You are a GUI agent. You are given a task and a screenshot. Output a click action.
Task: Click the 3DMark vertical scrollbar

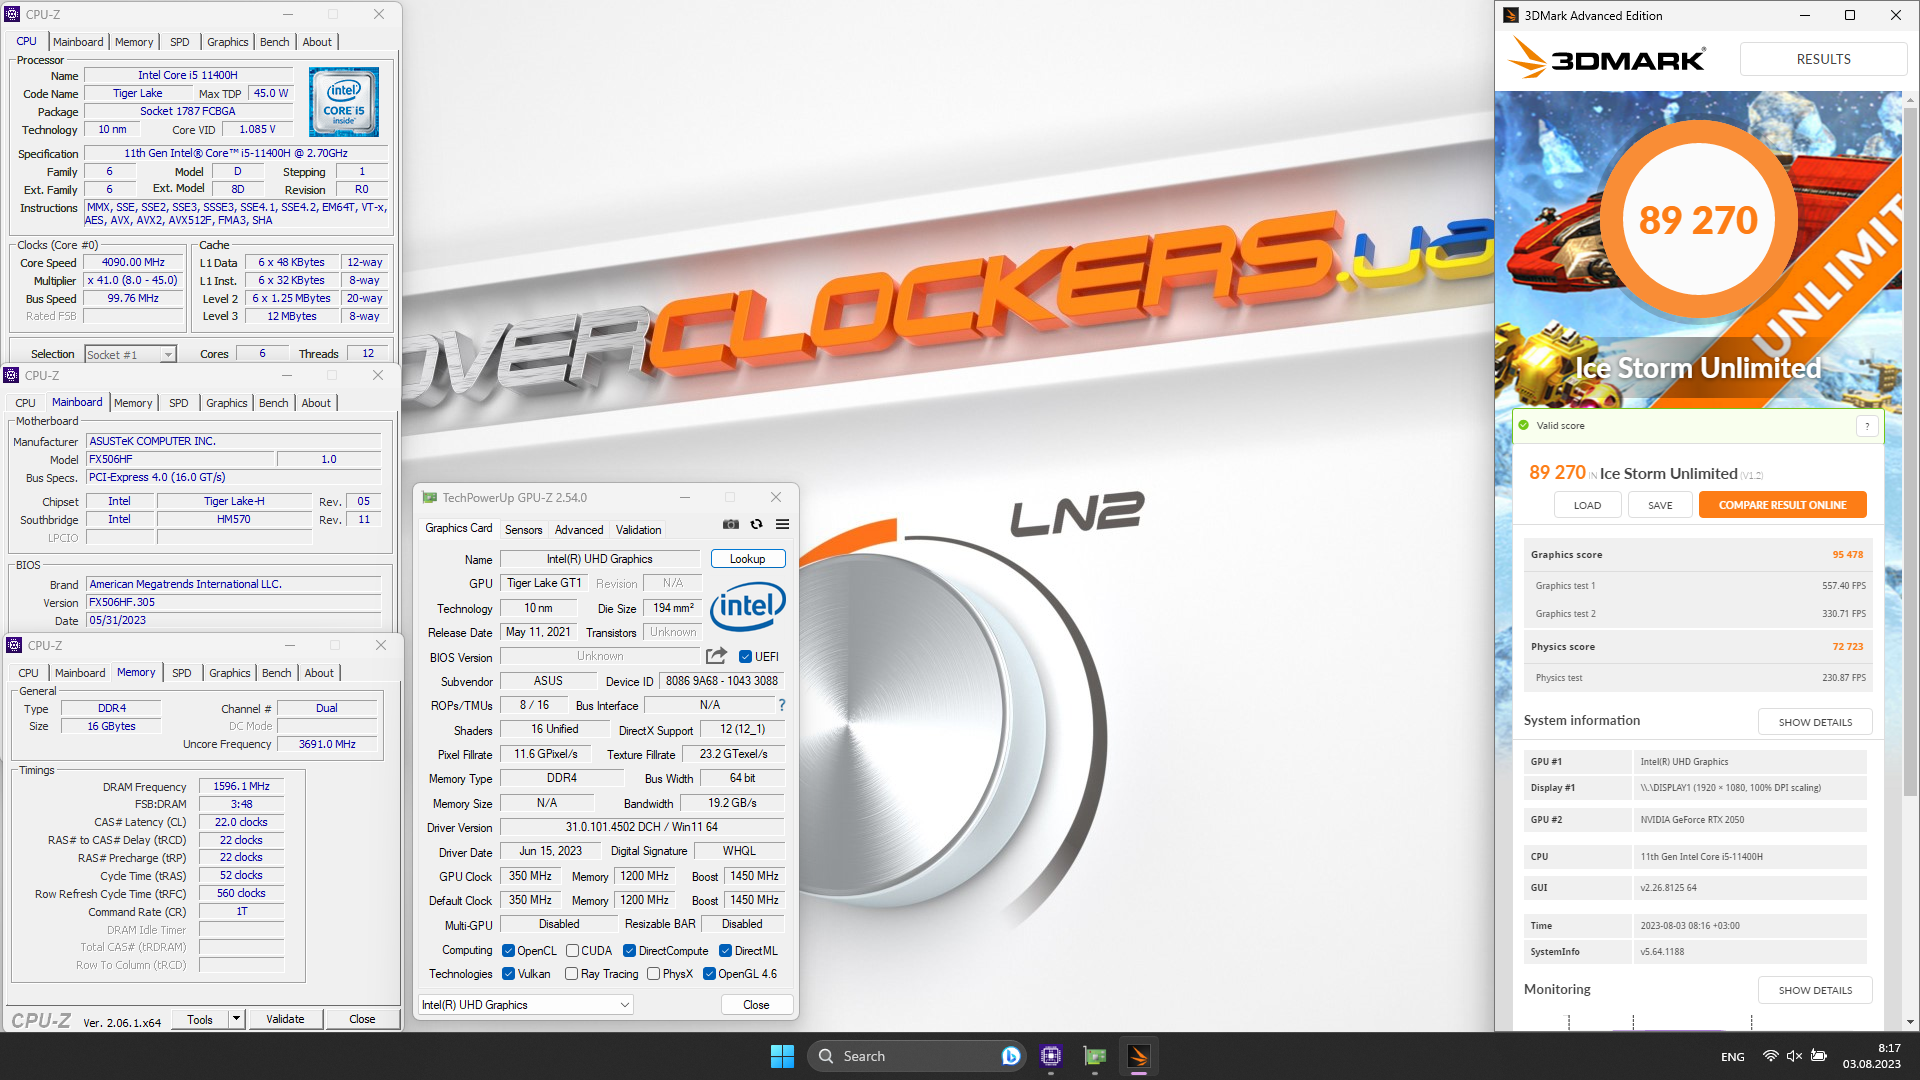click(x=1910, y=450)
